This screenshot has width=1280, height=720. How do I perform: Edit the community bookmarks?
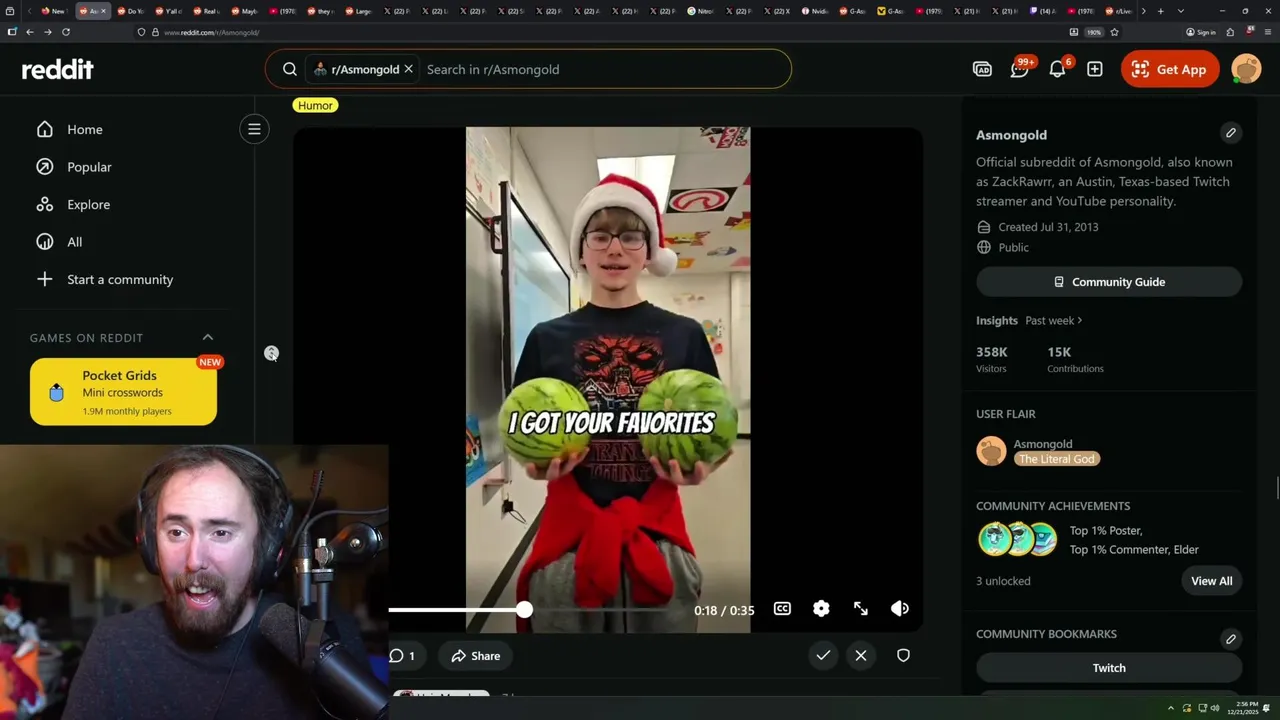[1231, 638]
